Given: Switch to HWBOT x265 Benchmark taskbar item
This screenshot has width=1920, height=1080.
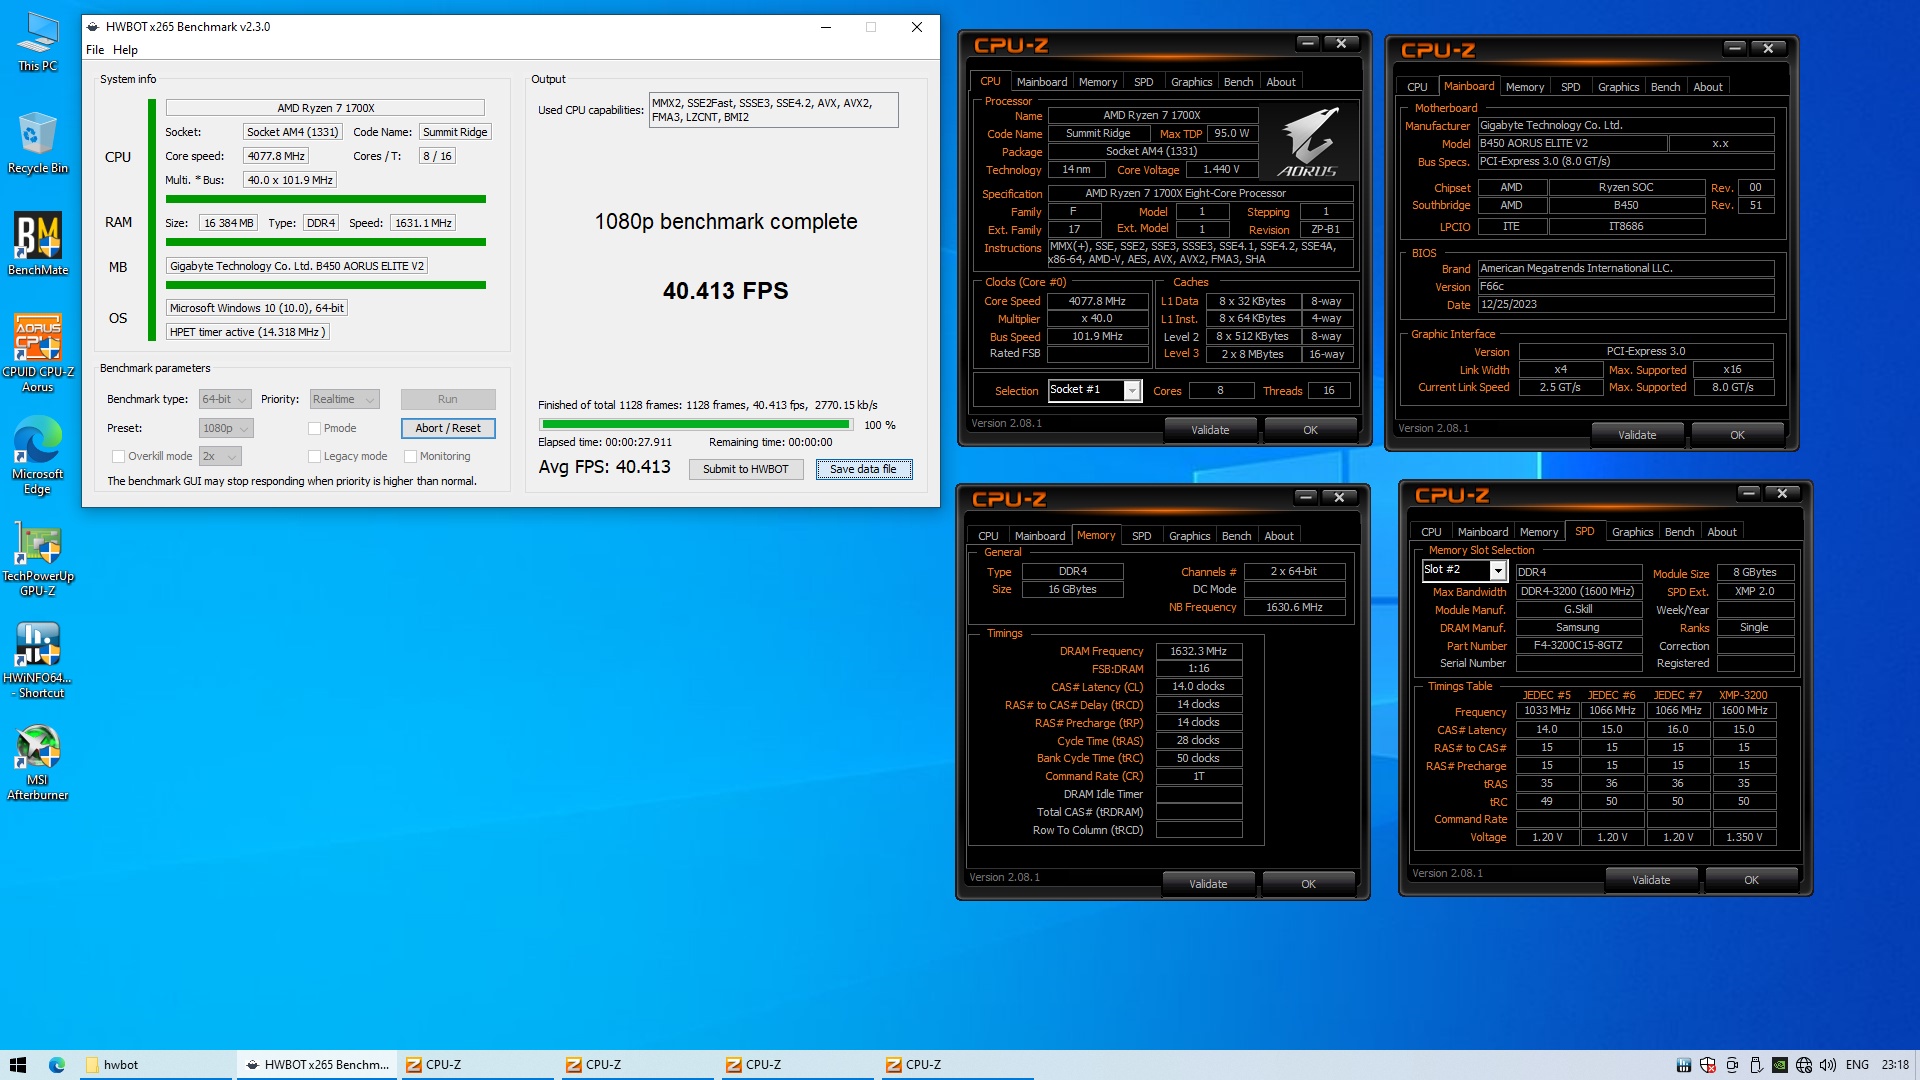Looking at the screenshot, I should pyautogui.click(x=317, y=1065).
